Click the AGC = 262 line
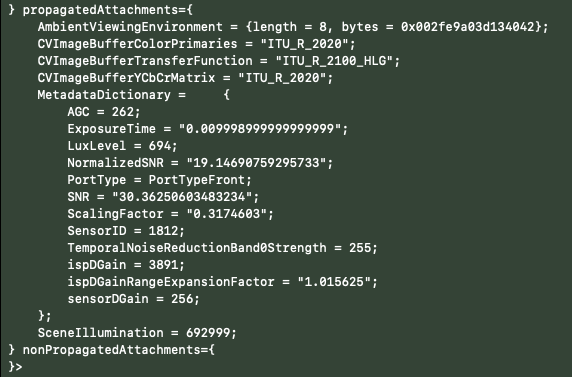The image size is (572, 377). [x=104, y=112]
